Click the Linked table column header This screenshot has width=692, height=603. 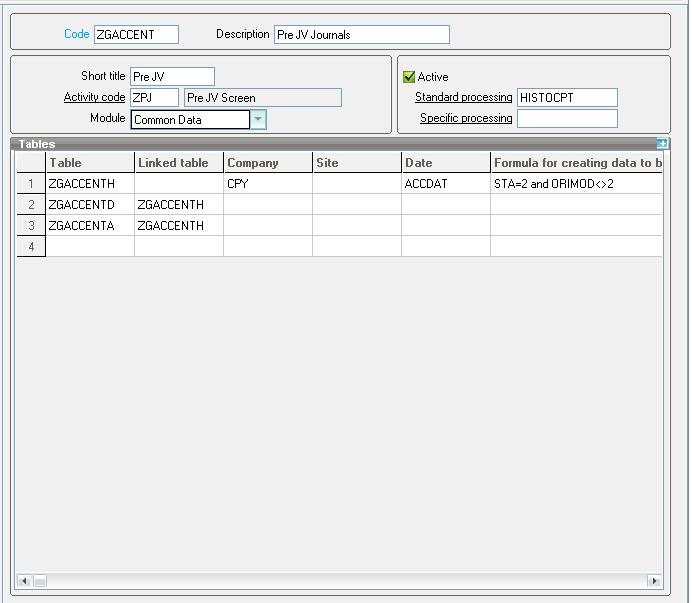click(179, 162)
